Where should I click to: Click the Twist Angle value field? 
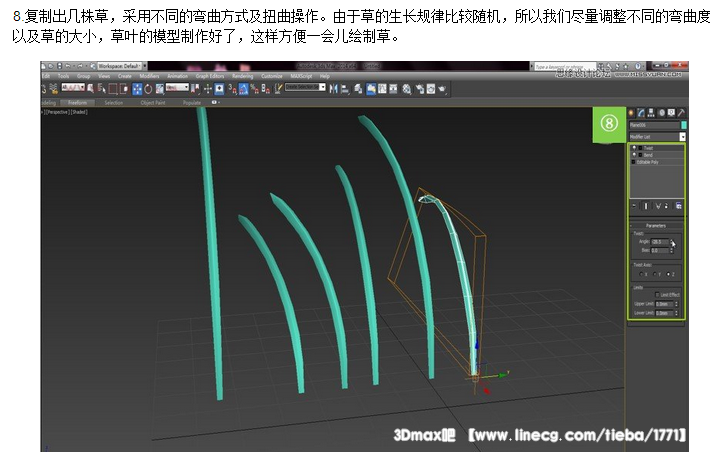tap(660, 242)
